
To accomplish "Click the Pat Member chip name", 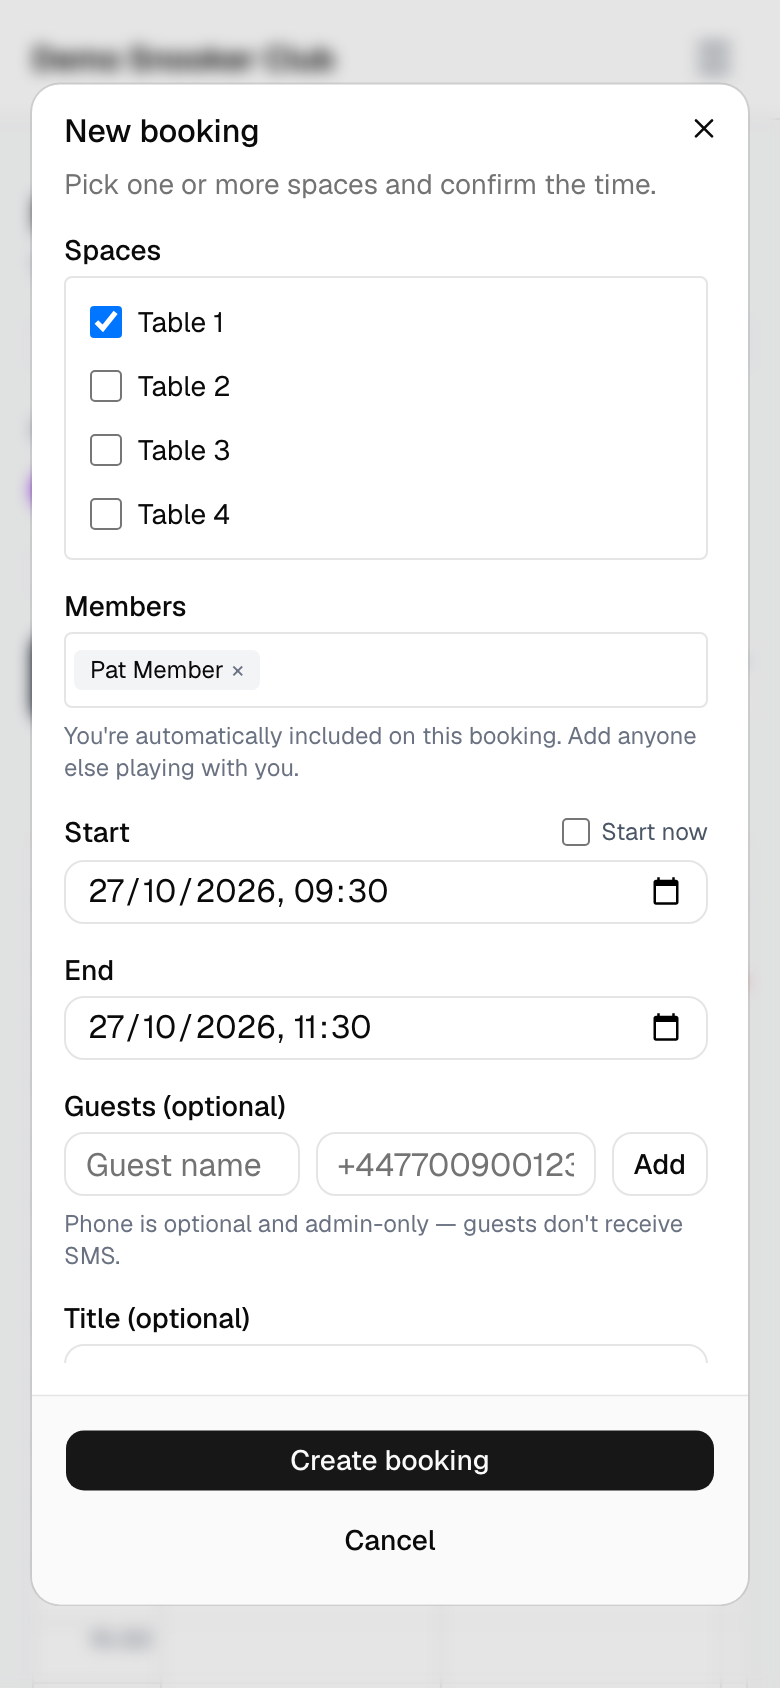I will [157, 670].
